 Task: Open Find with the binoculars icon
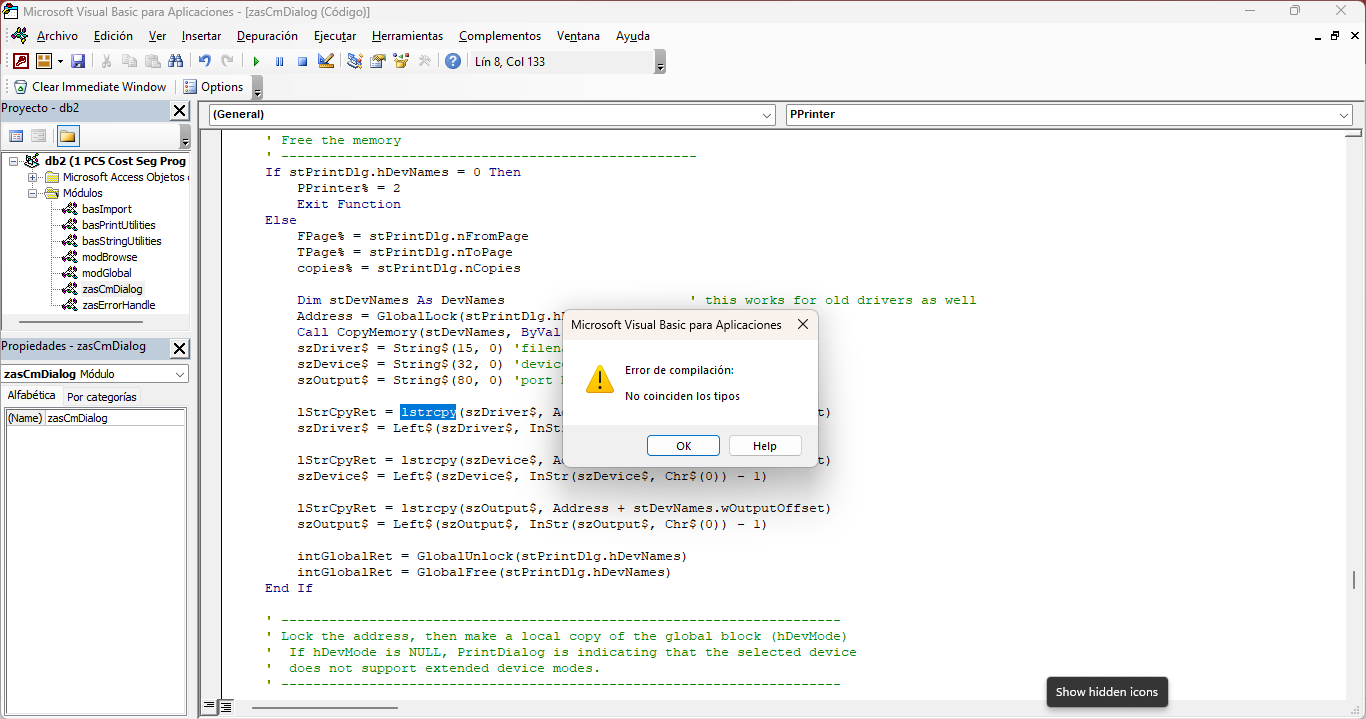coord(176,61)
